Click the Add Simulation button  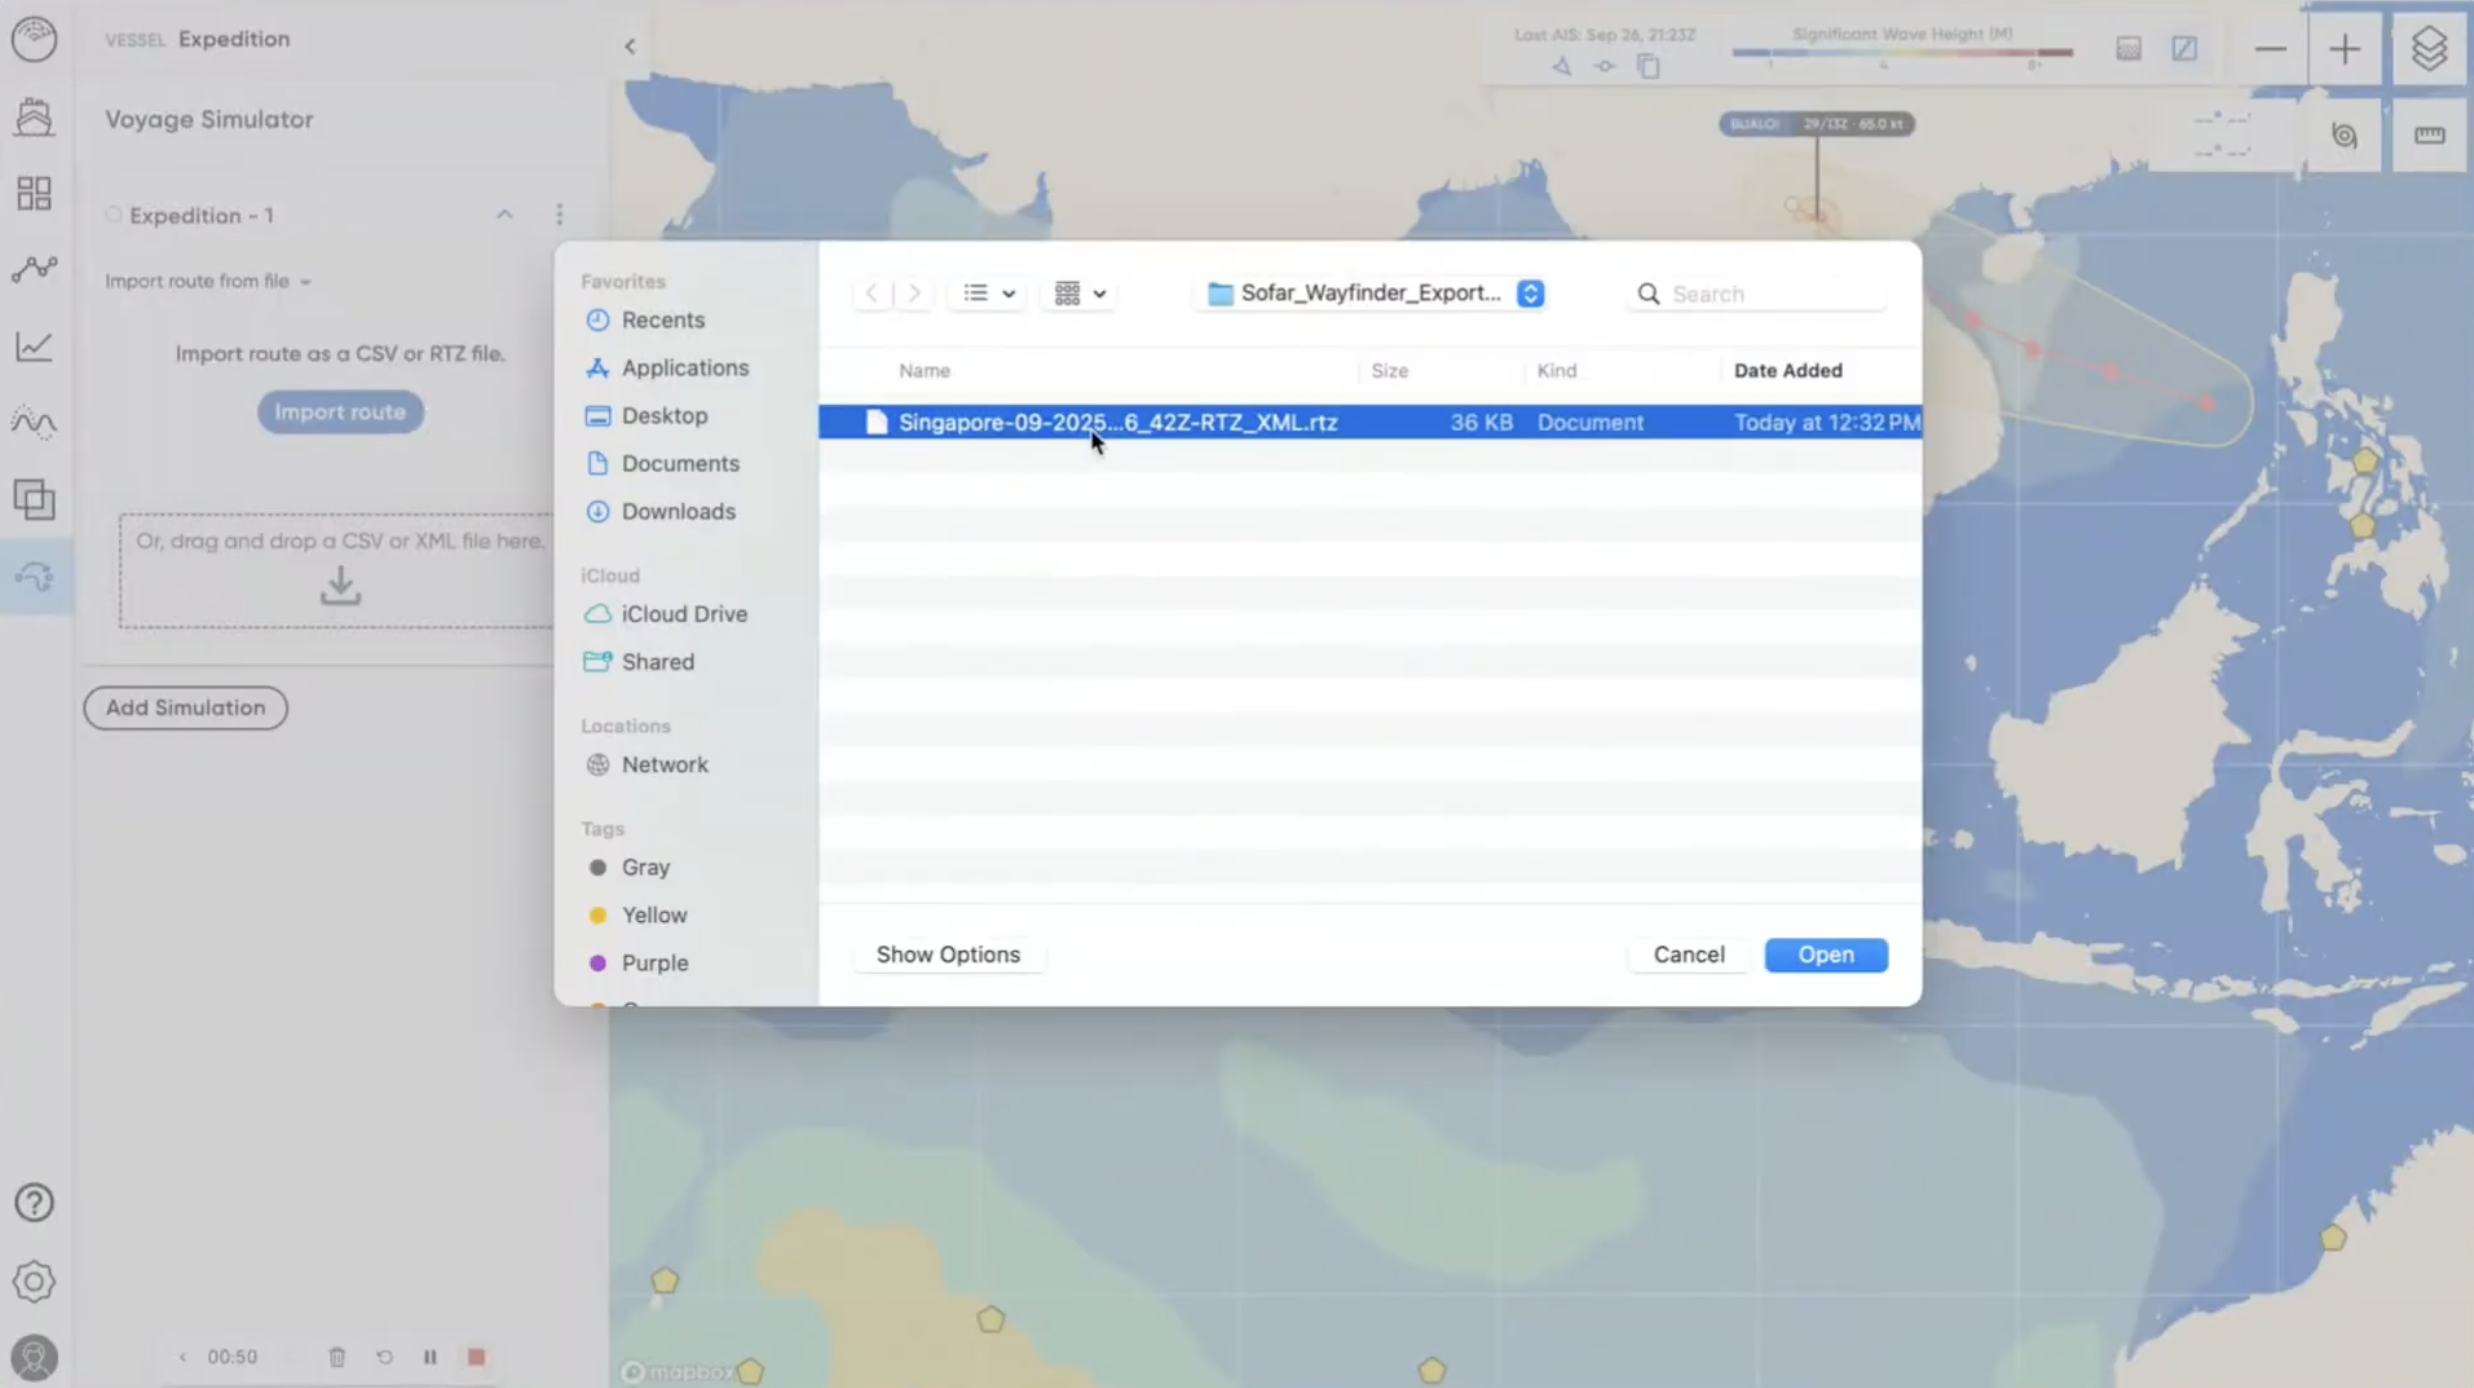click(186, 708)
